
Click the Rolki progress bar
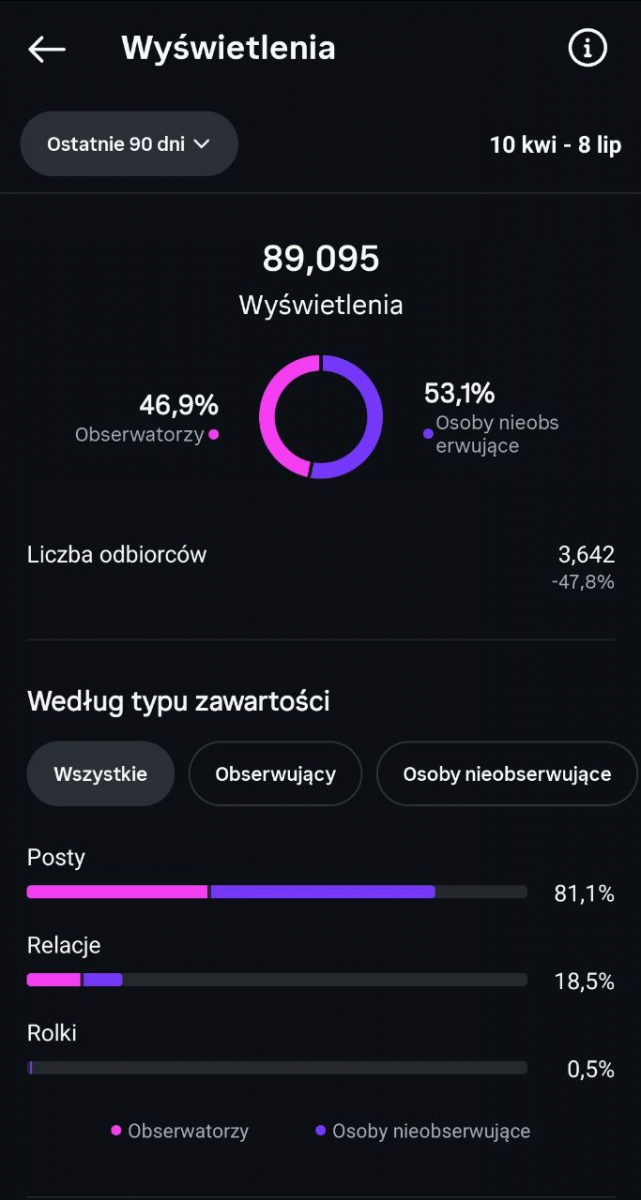pos(276,1068)
